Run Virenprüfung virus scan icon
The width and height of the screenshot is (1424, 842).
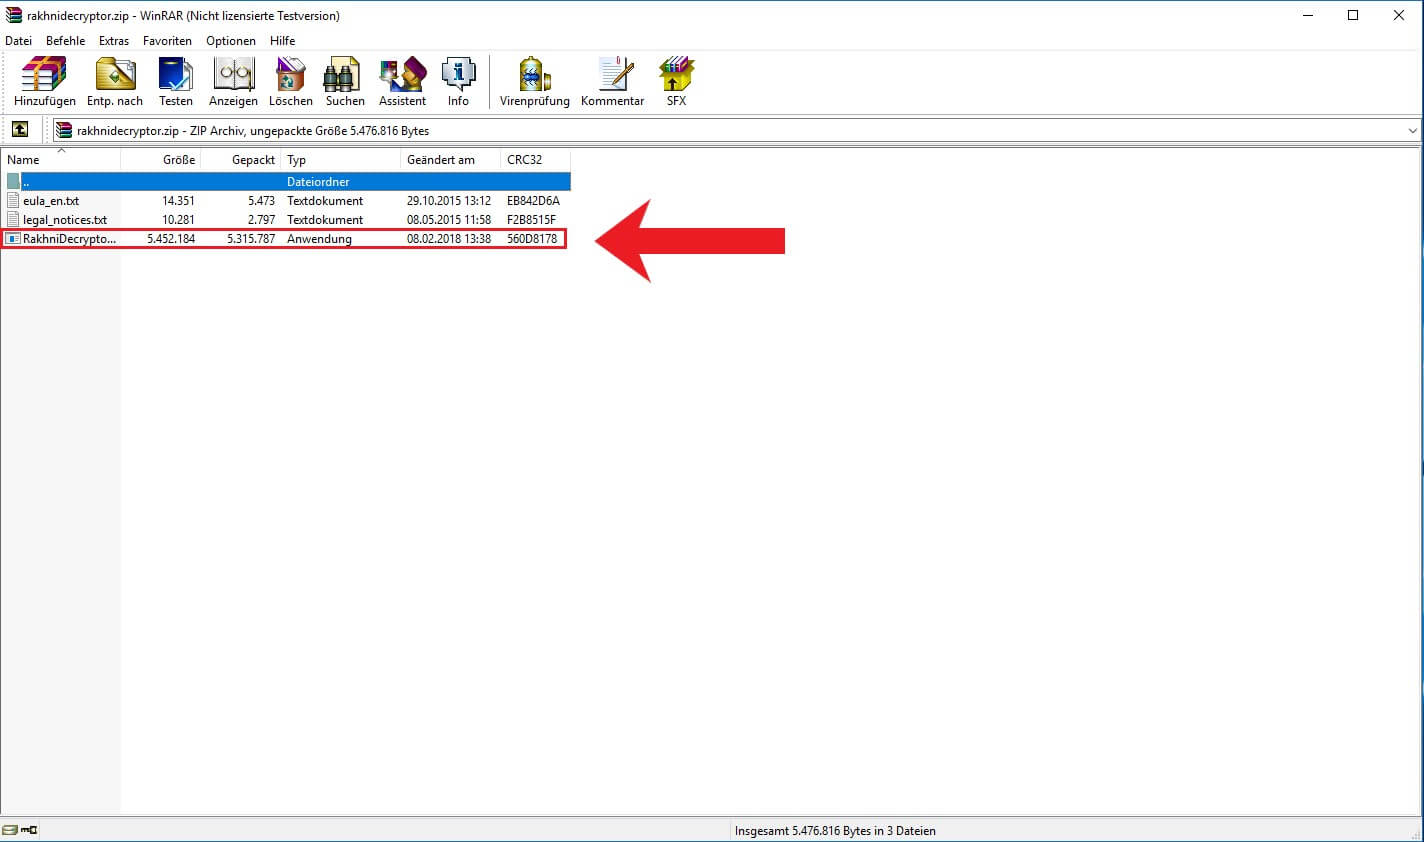[534, 74]
